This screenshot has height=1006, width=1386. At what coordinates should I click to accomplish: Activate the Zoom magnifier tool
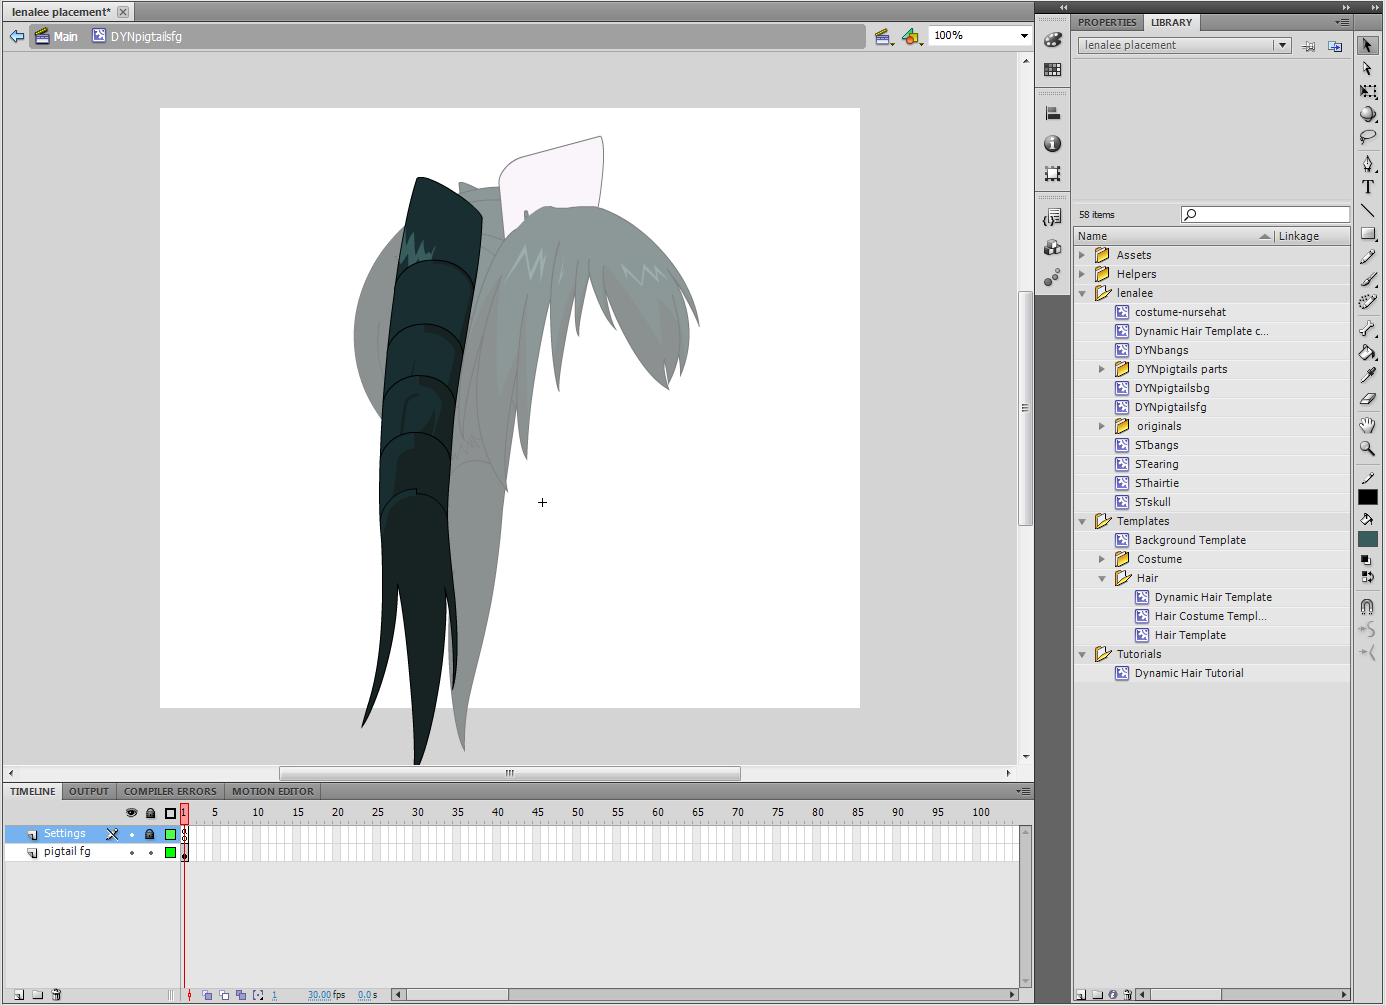[x=1367, y=449]
